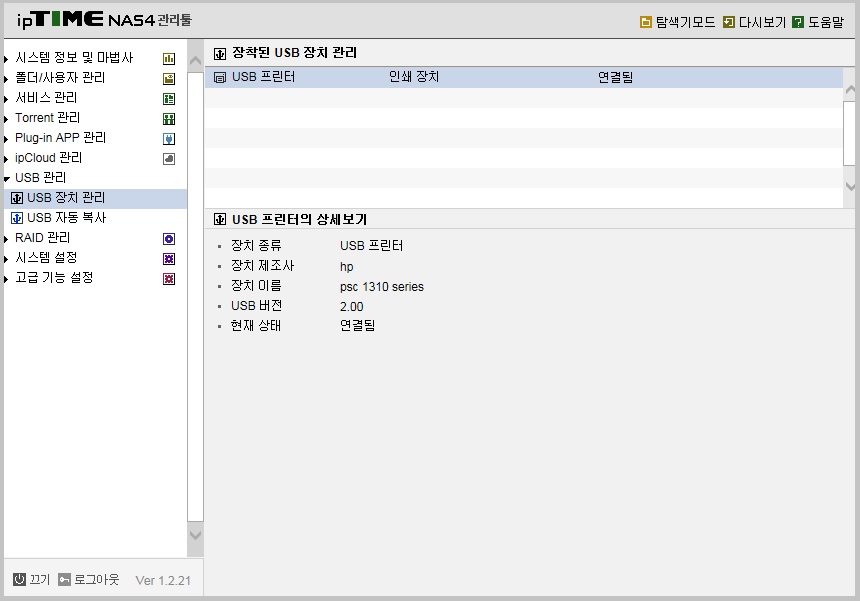Open 시스템 설정 menu item
This screenshot has height=601, width=860.
[46, 258]
